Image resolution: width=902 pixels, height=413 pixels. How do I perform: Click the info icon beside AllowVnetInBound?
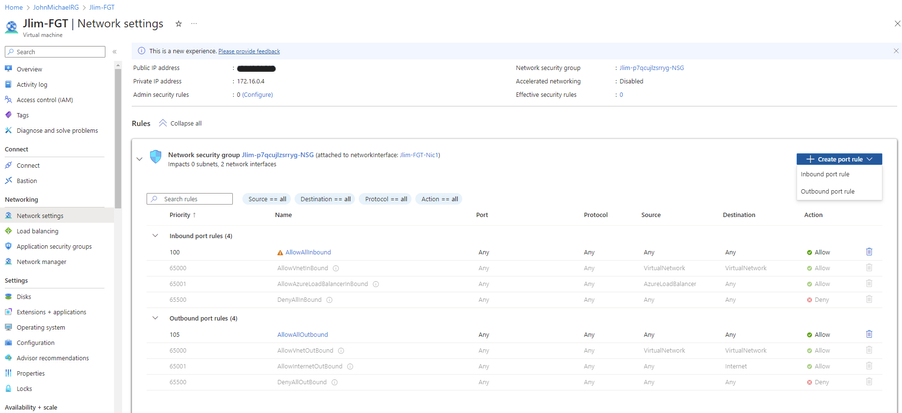coord(336,268)
